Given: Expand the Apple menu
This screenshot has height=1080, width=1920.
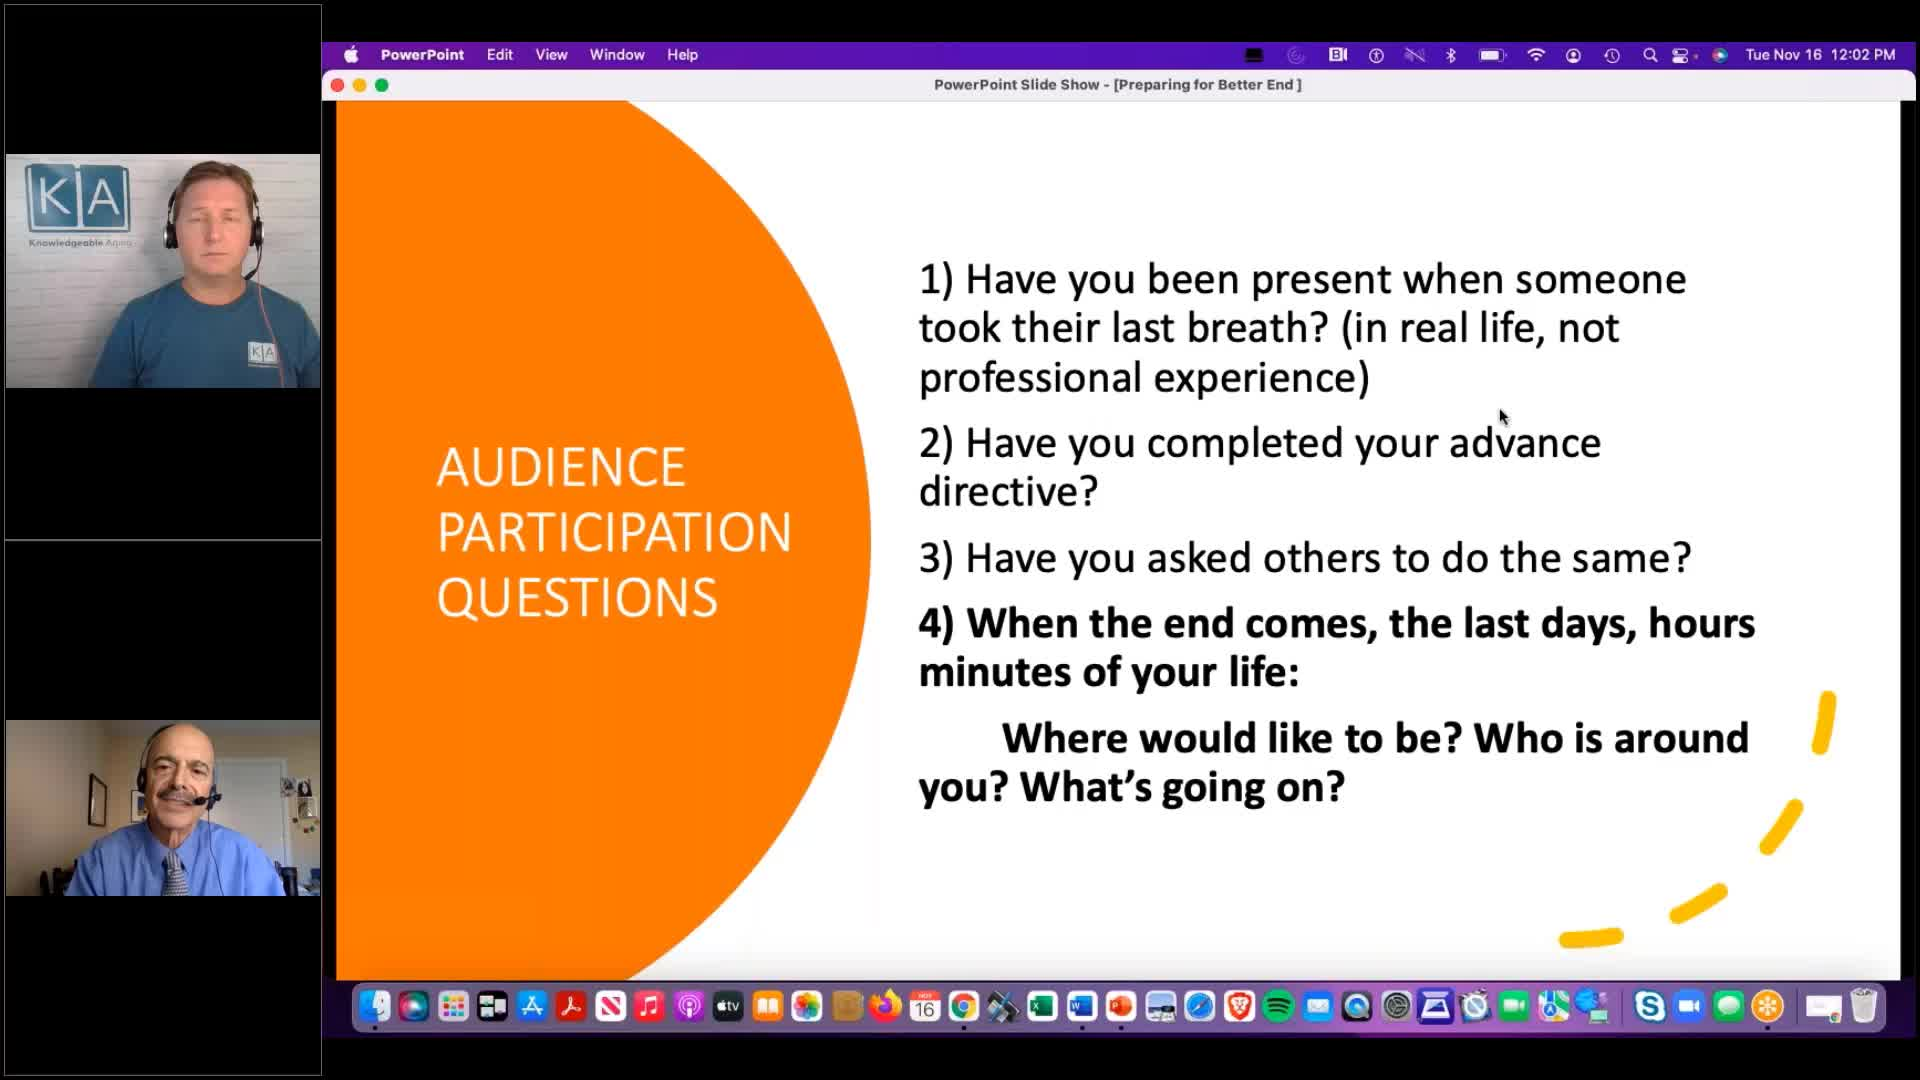Looking at the screenshot, I should (x=351, y=55).
